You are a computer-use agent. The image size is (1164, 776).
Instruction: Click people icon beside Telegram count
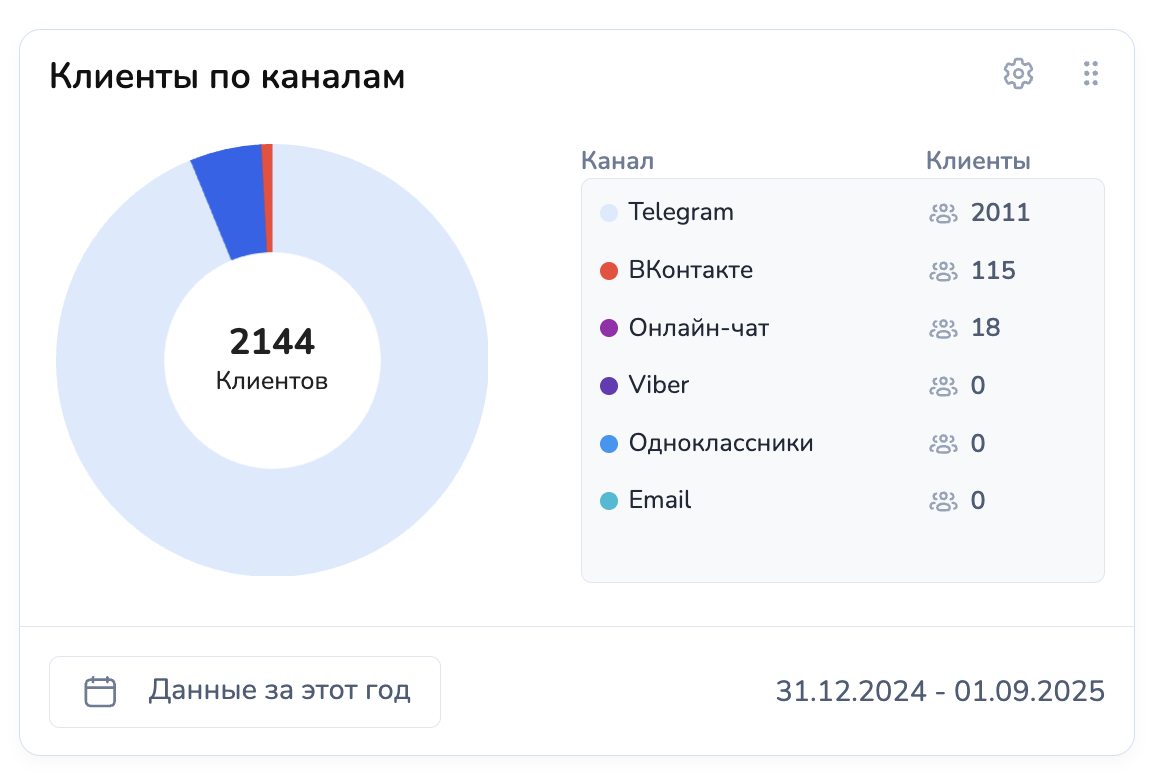(x=943, y=213)
